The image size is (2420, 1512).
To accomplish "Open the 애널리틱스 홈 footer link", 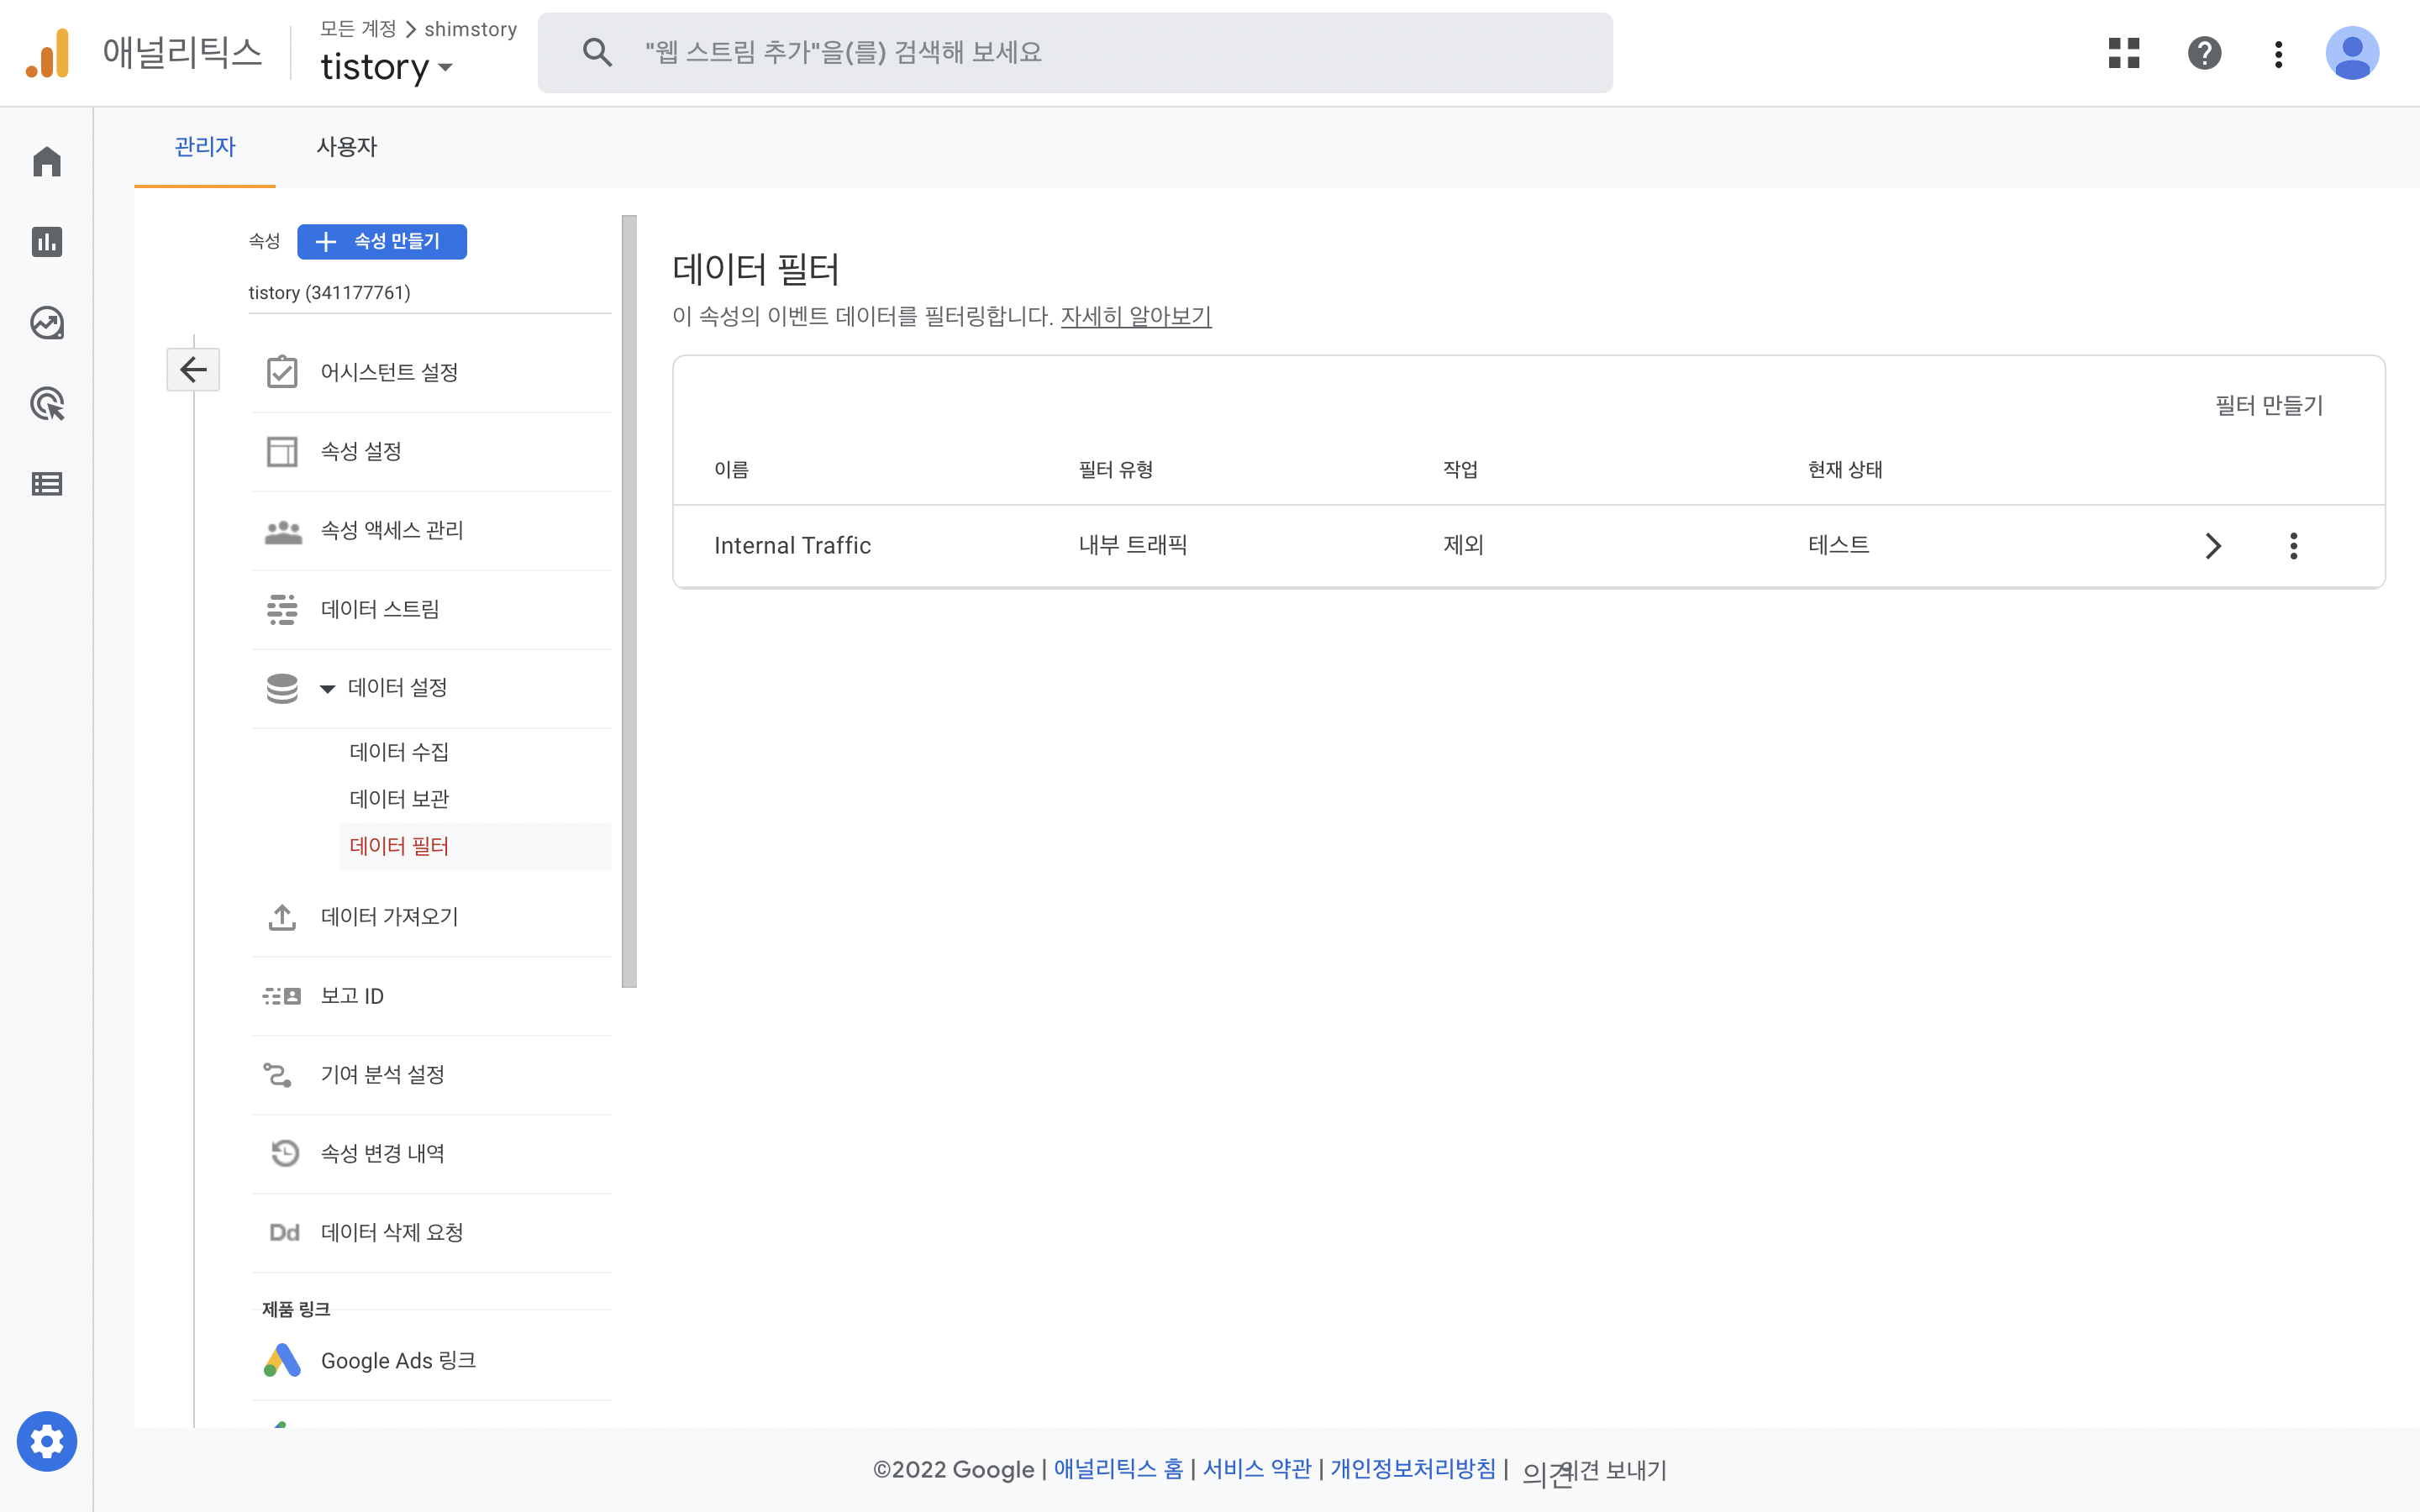I will (1118, 1468).
